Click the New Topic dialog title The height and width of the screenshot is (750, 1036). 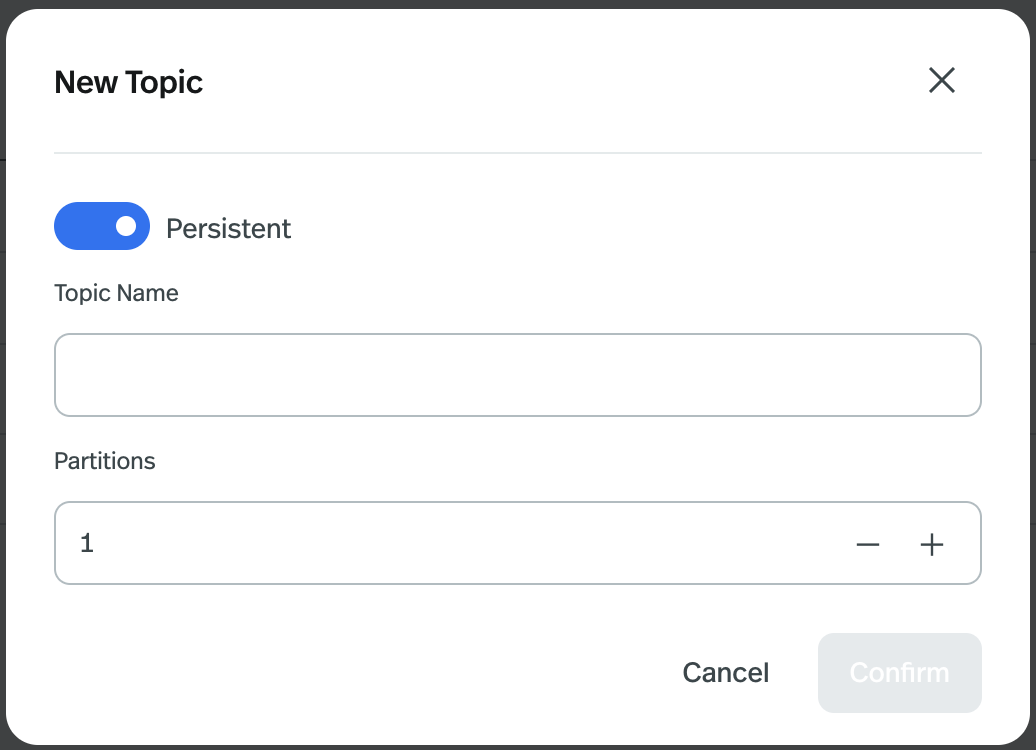(x=129, y=83)
